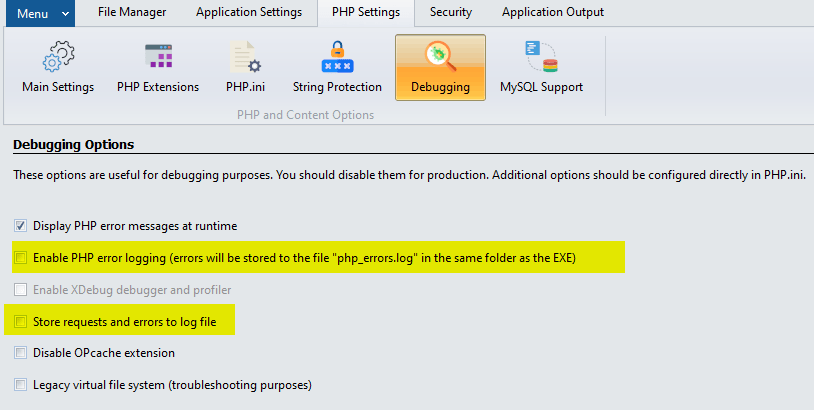Select the Debugging bug icon

point(440,57)
